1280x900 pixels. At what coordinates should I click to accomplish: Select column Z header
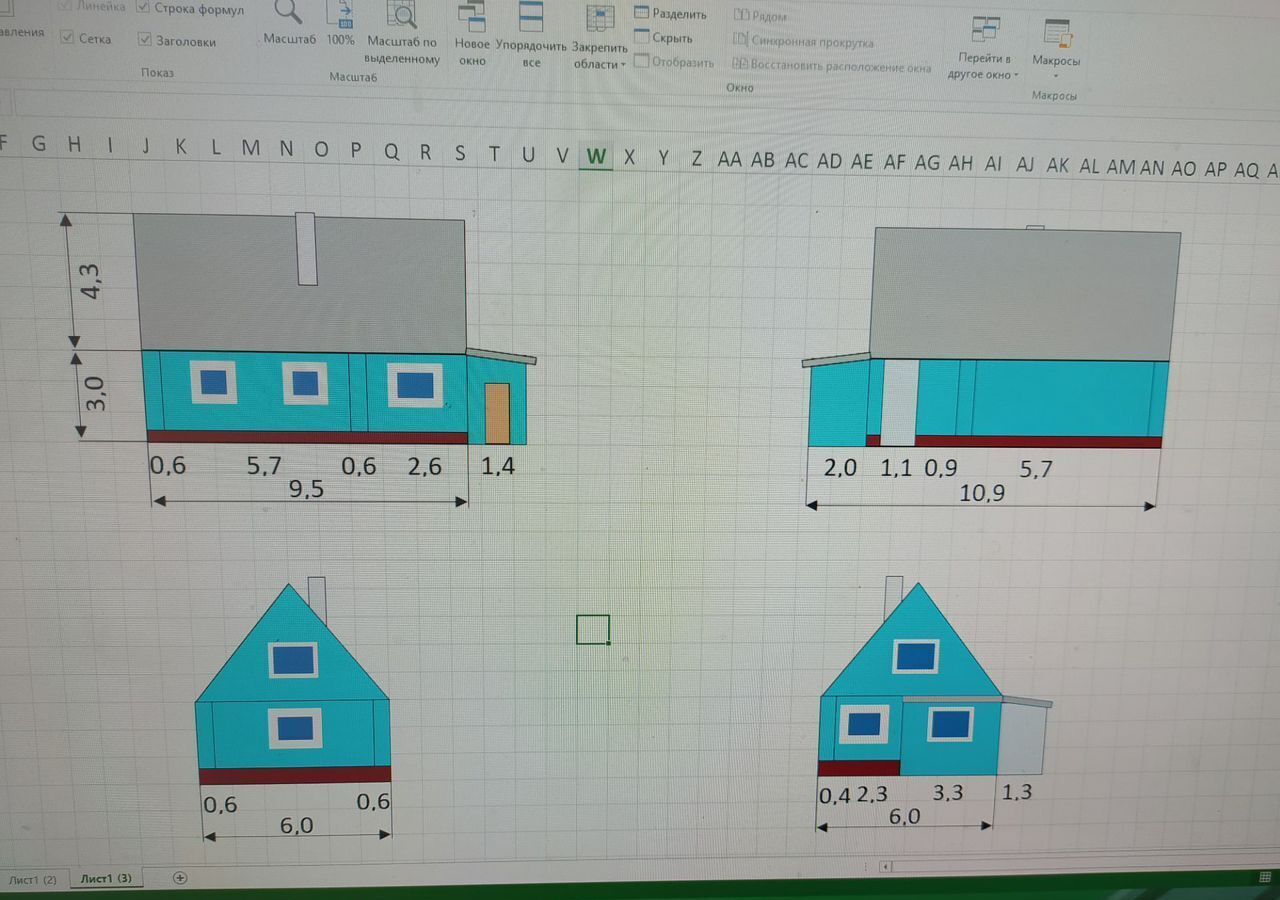point(697,158)
